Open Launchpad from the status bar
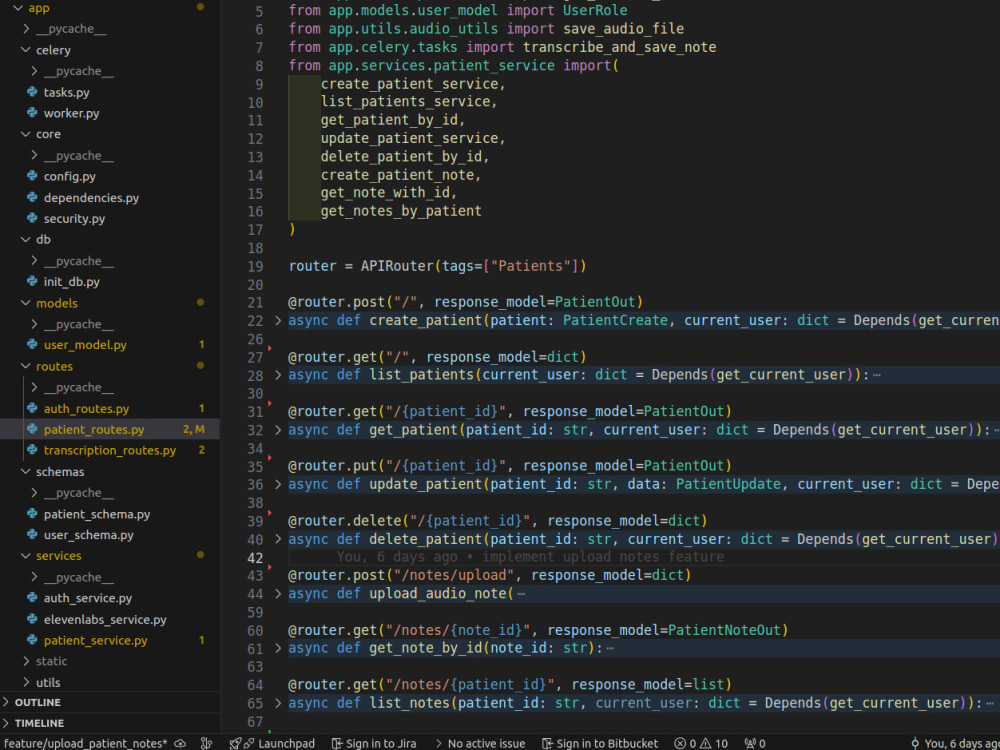This screenshot has height=750, width=1000. [x=272, y=743]
